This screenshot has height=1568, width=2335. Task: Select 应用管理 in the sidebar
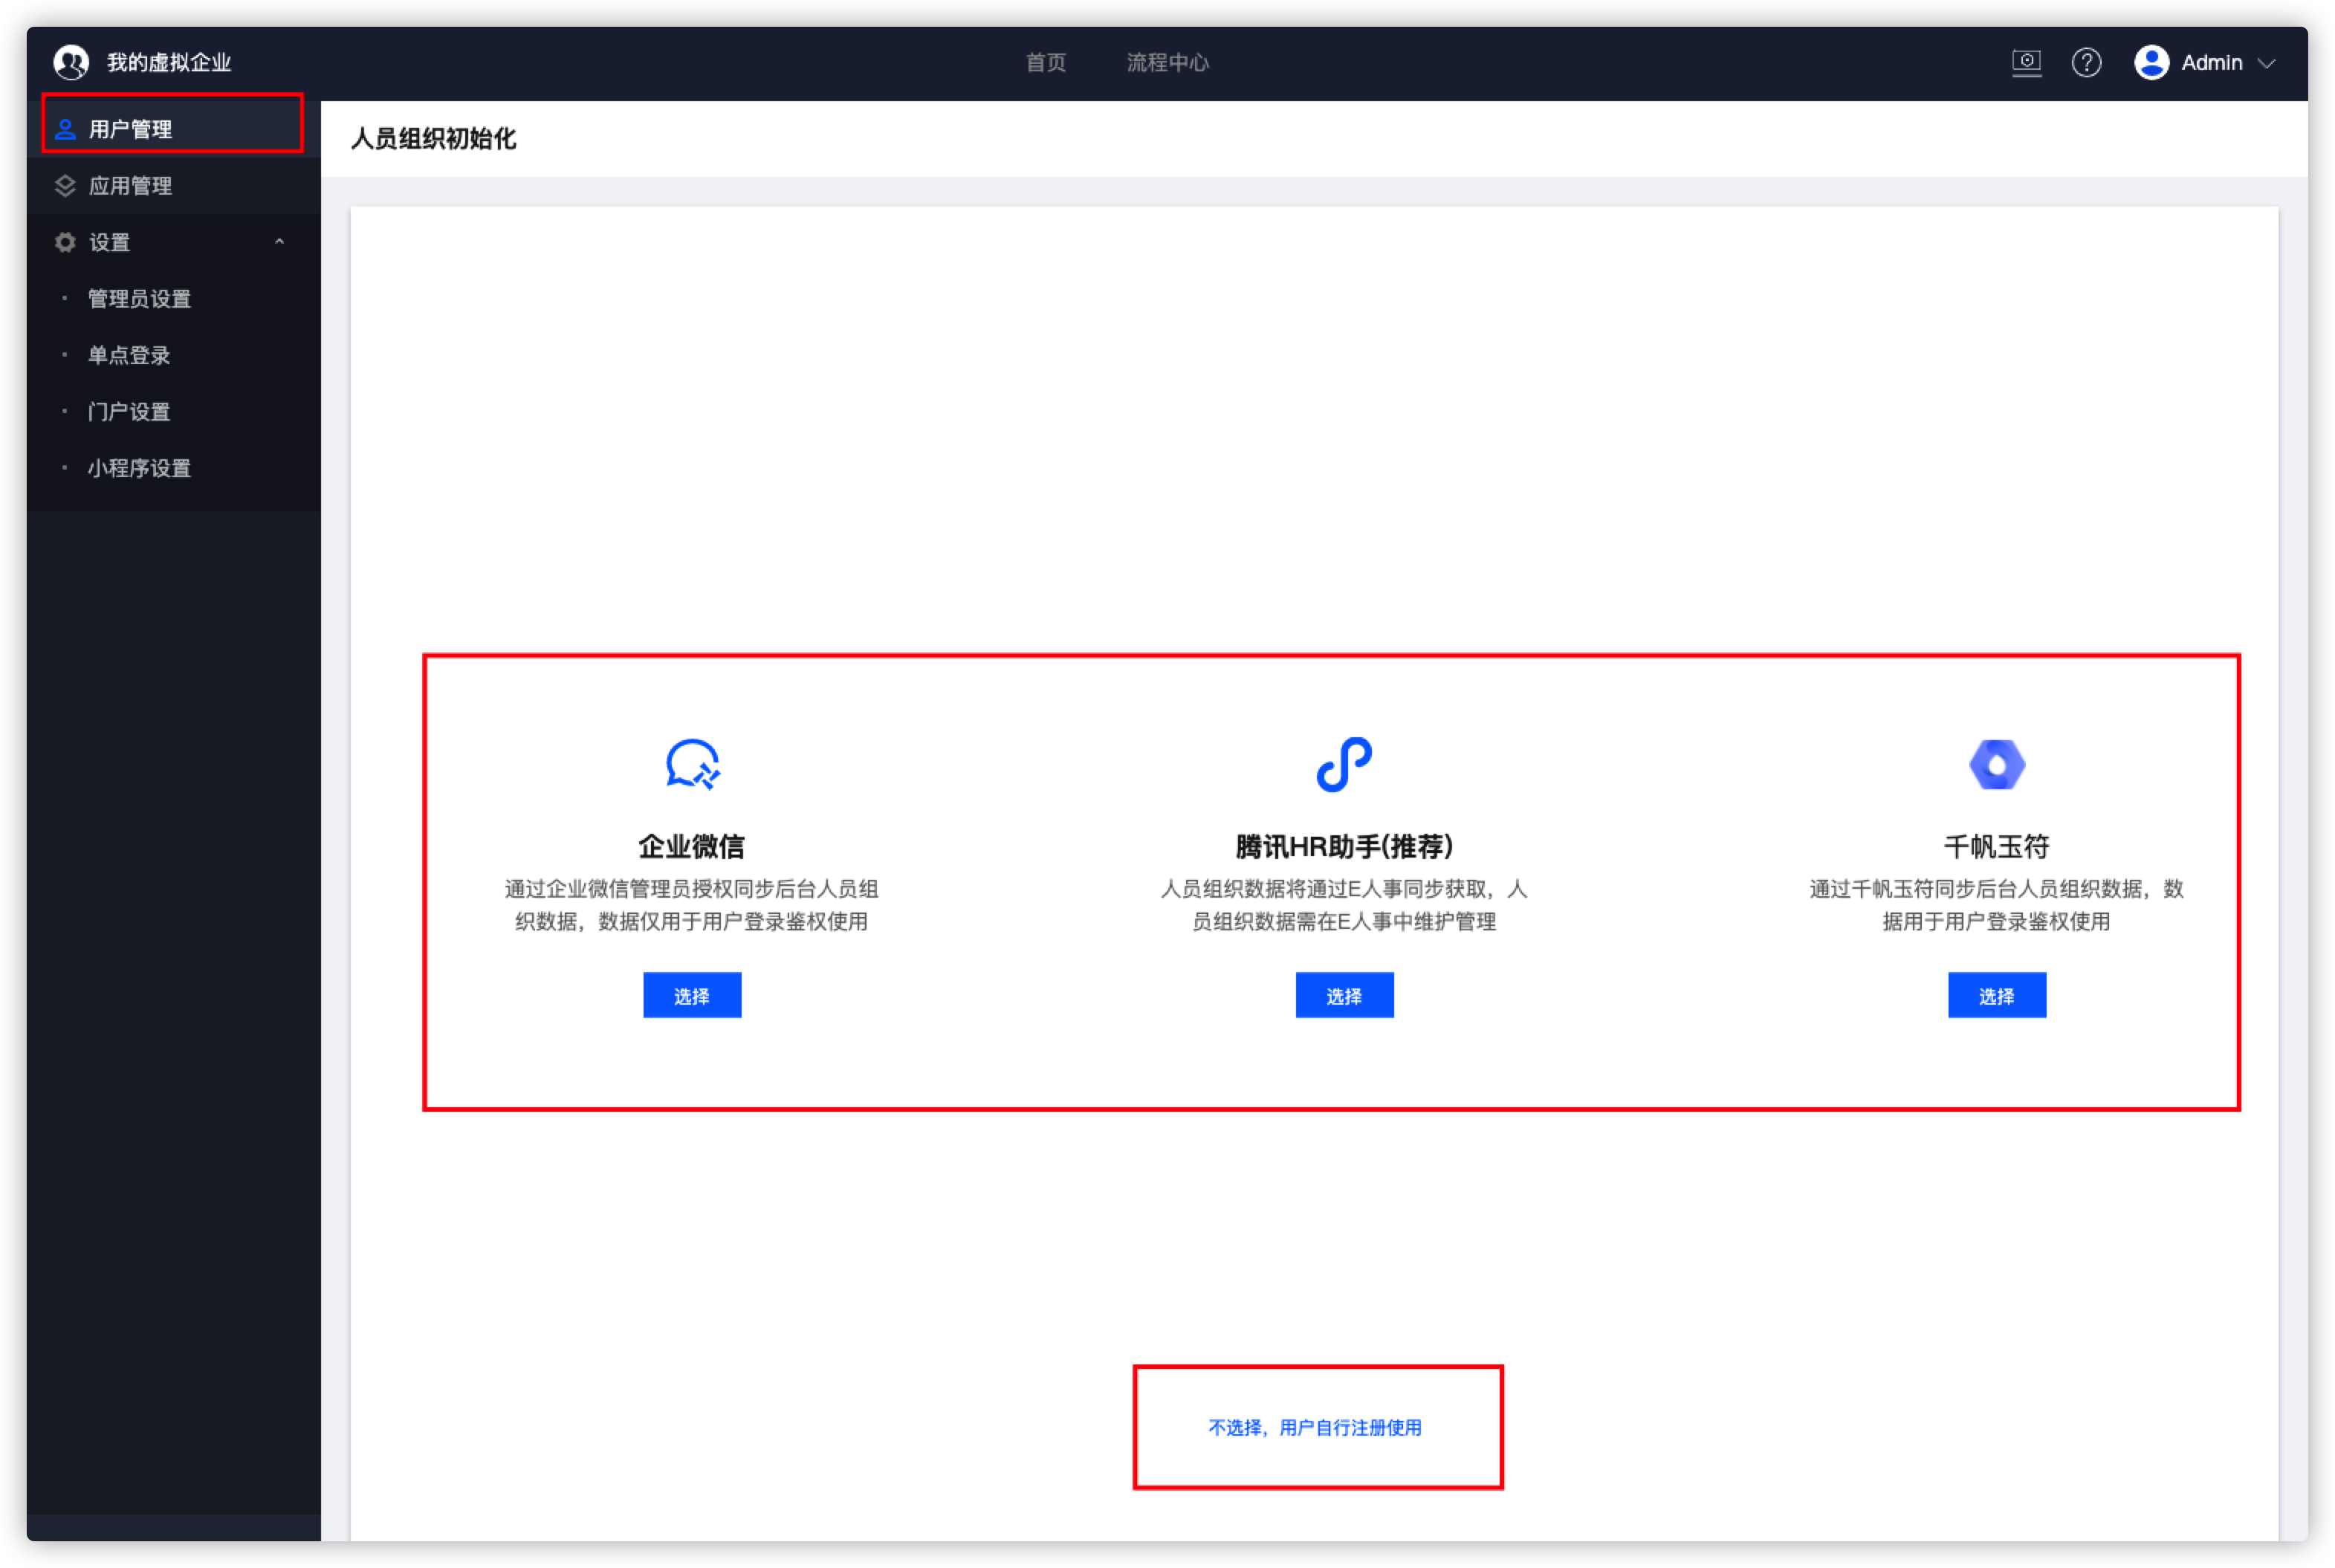[x=174, y=186]
